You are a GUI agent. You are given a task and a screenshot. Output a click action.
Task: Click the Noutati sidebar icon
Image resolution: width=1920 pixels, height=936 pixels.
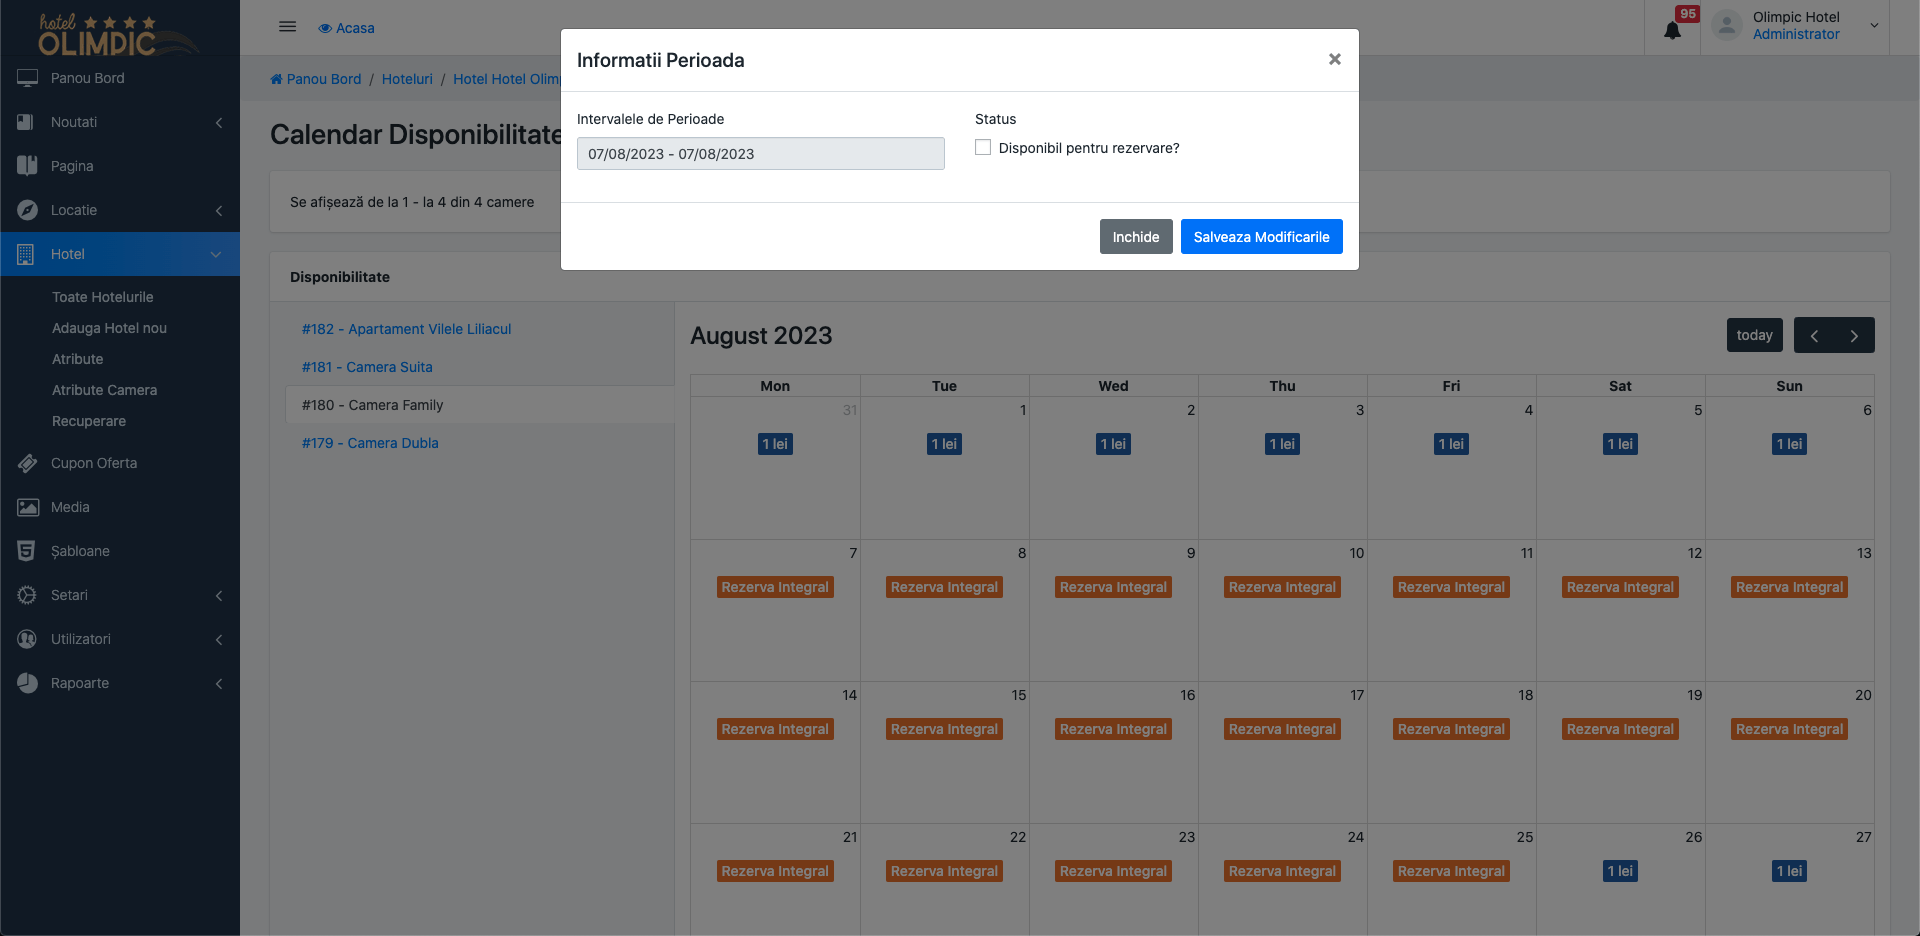coord(27,122)
